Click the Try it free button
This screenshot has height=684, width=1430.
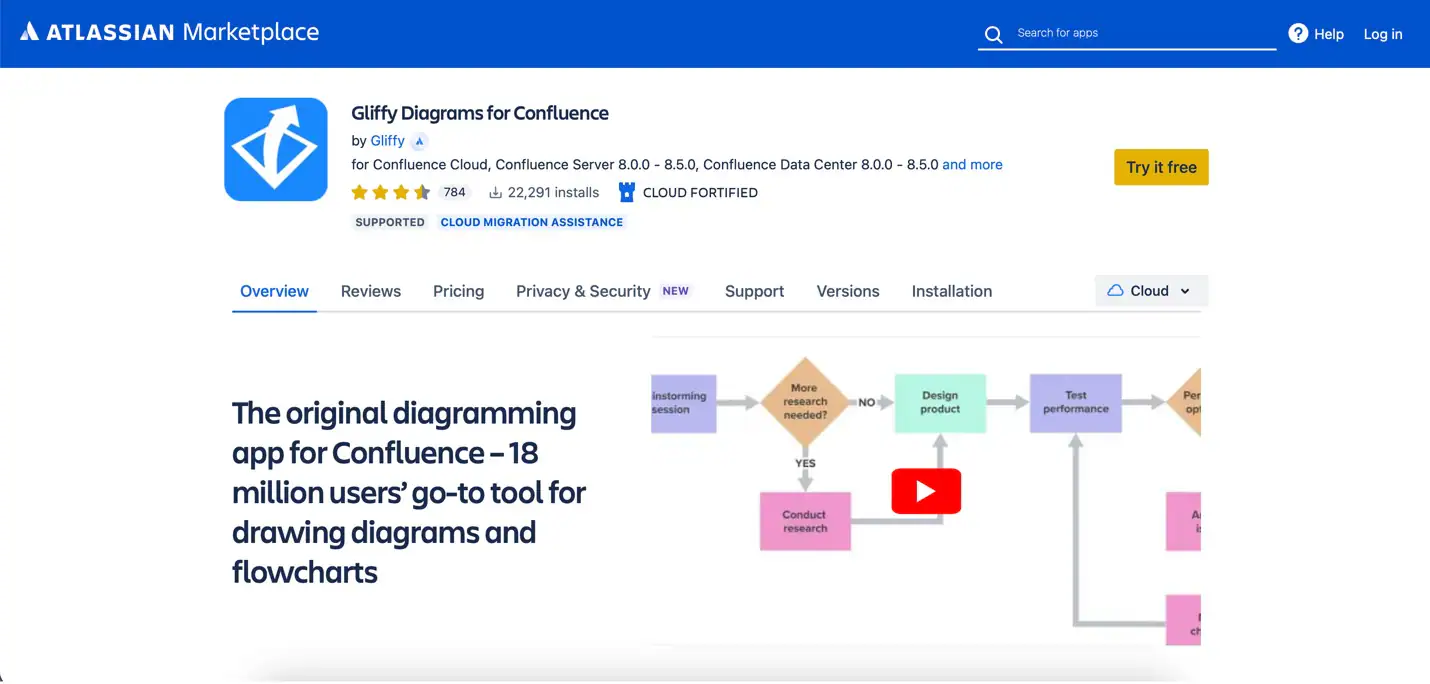(1161, 167)
